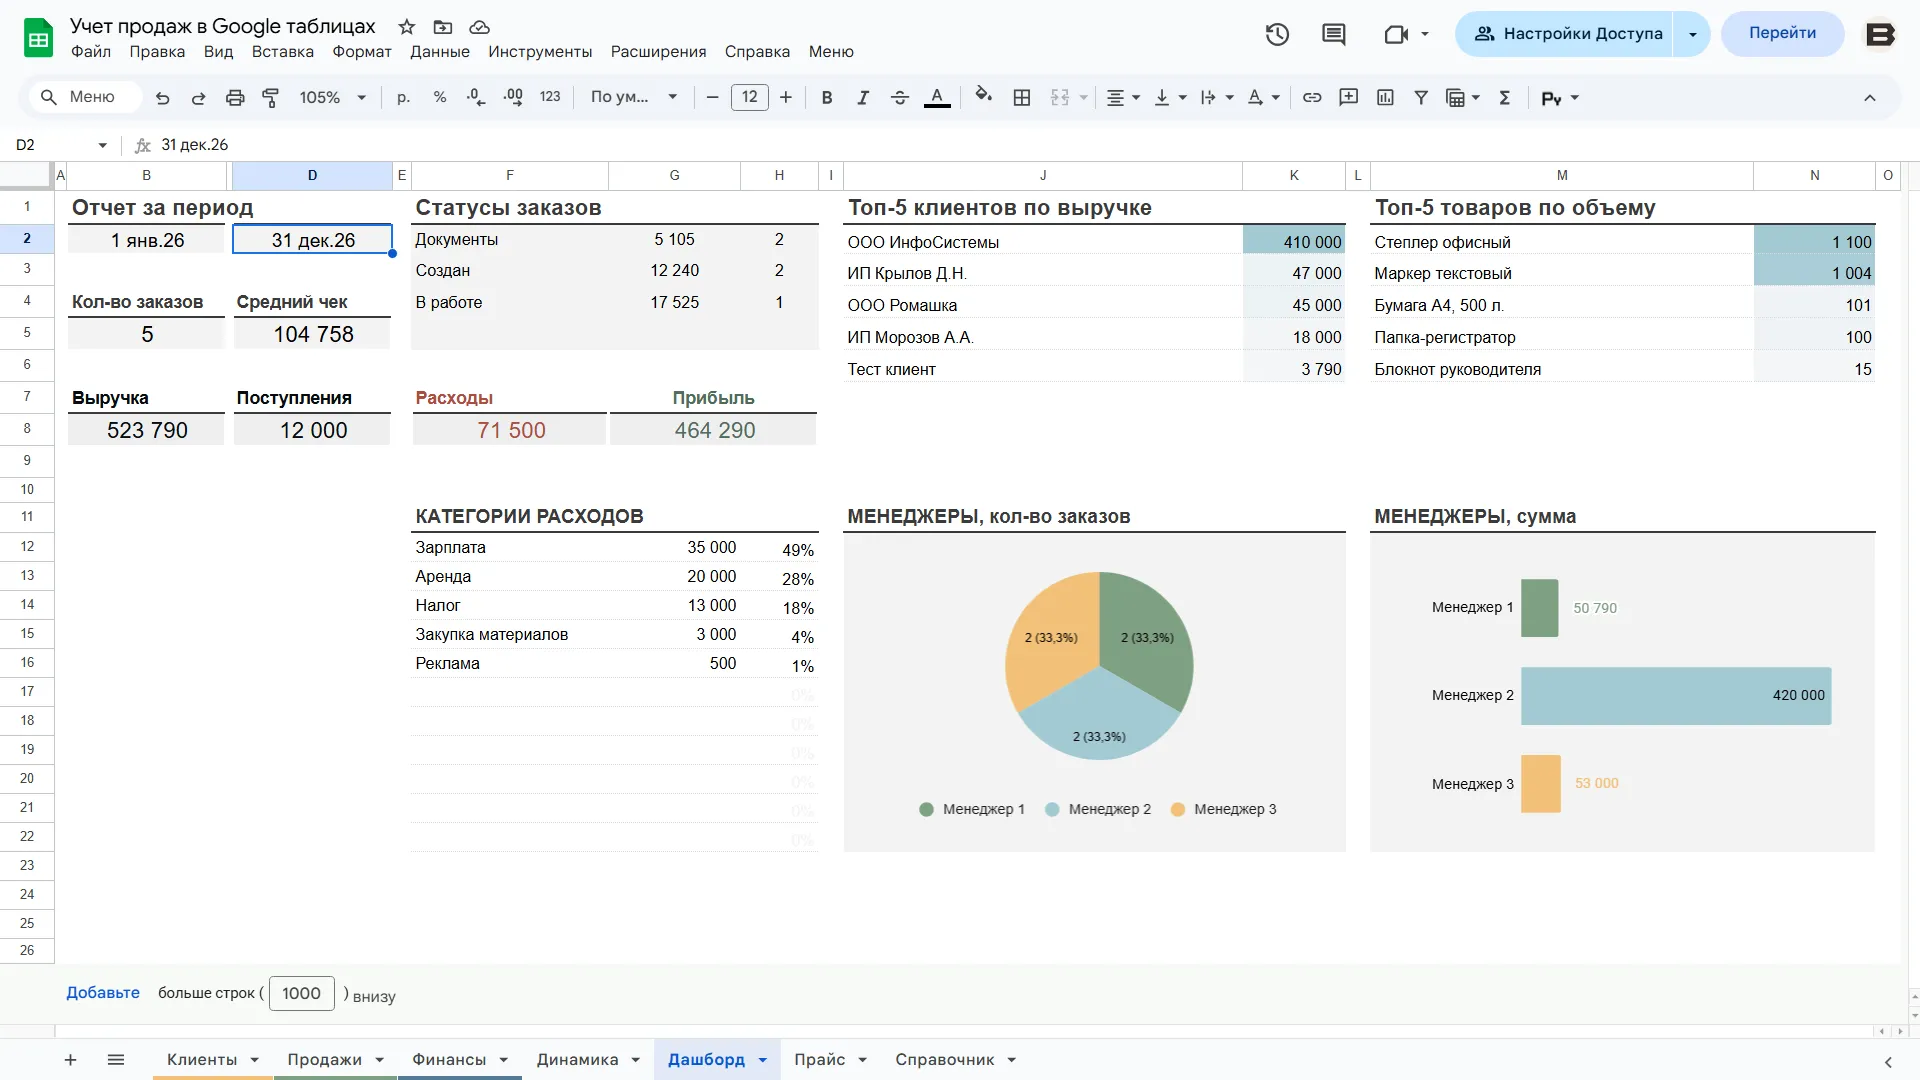Open the all sheets list icon

pyautogui.click(x=116, y=1060)
